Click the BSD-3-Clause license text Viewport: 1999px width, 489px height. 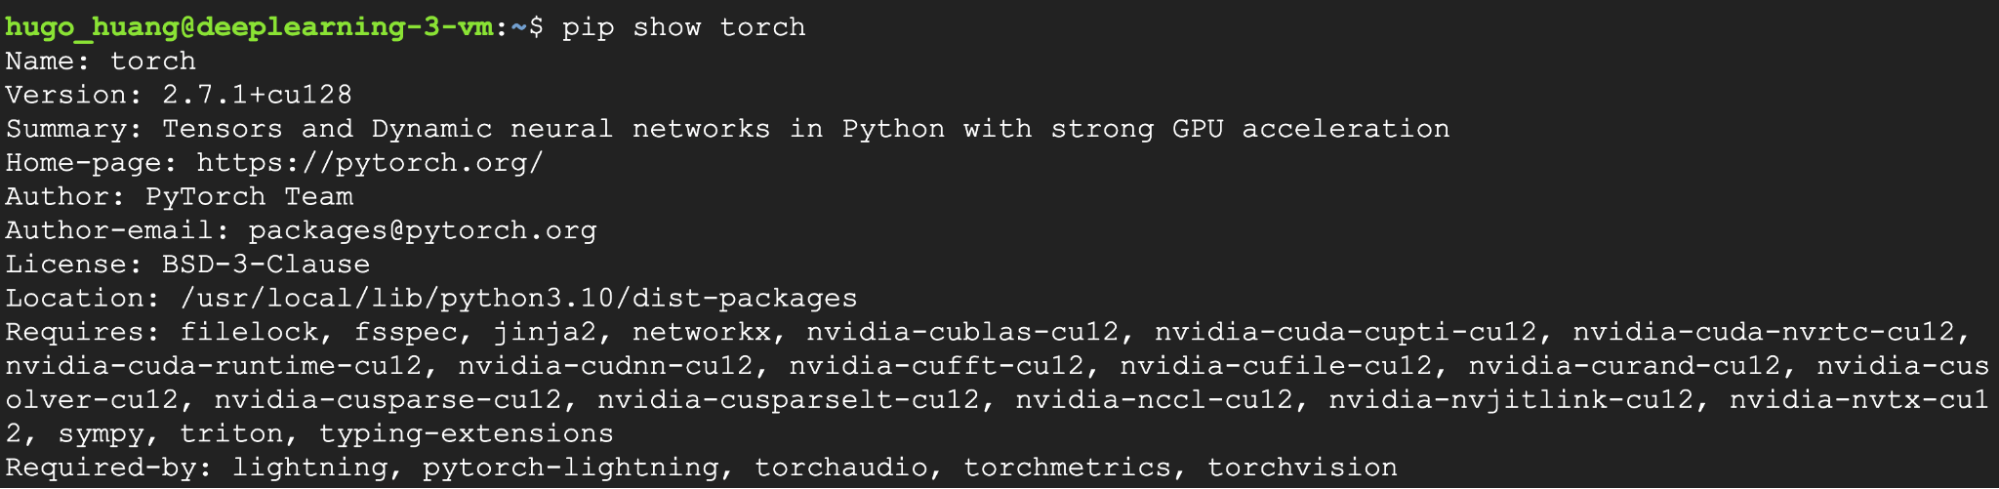(x=266, y=265)
